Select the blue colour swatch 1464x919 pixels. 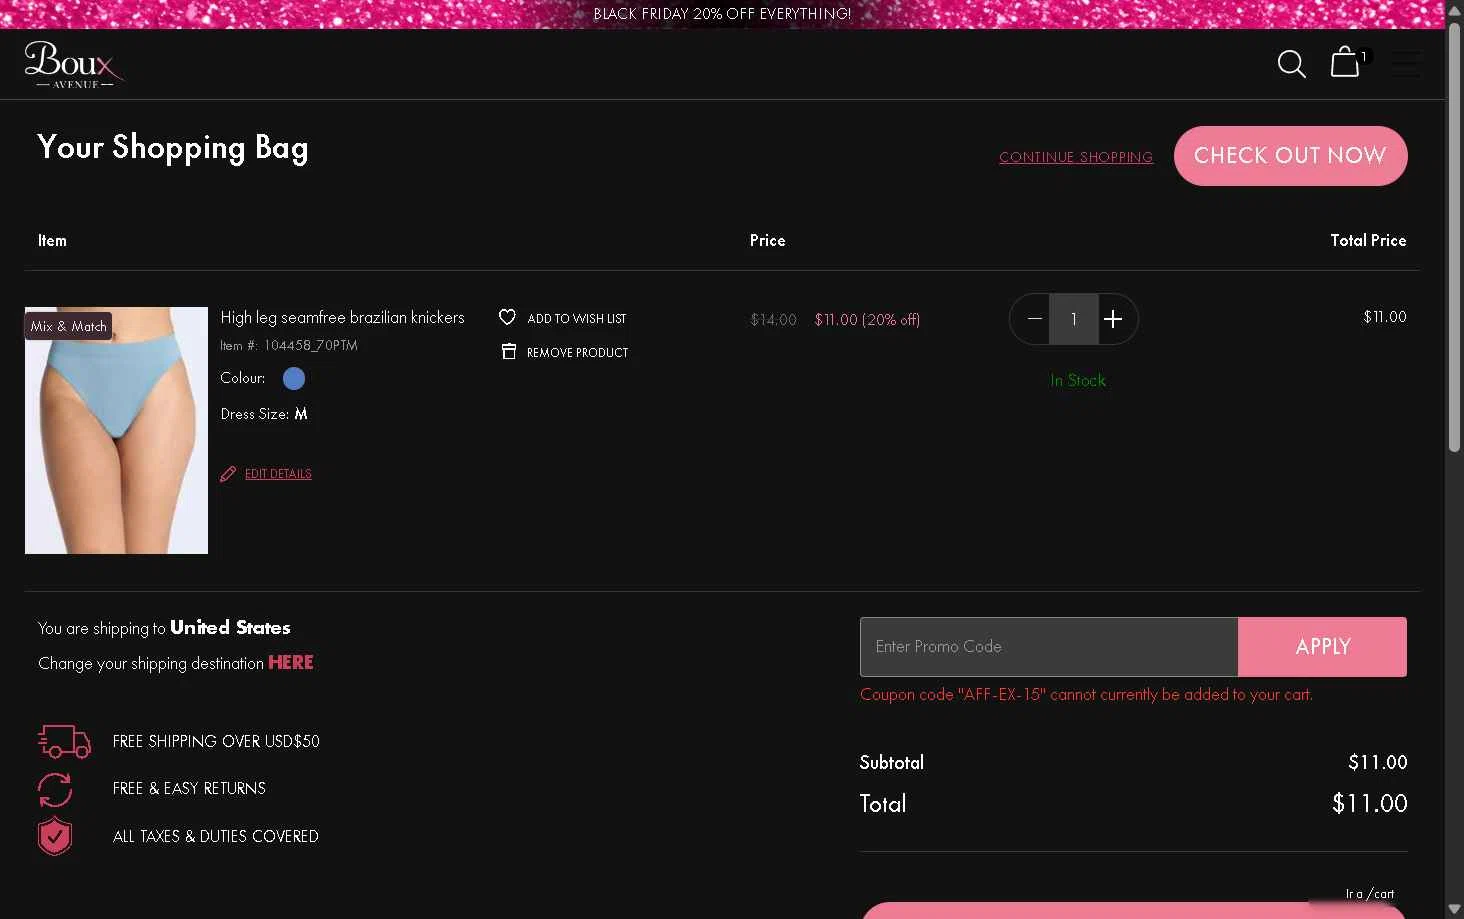pos(294,378)
